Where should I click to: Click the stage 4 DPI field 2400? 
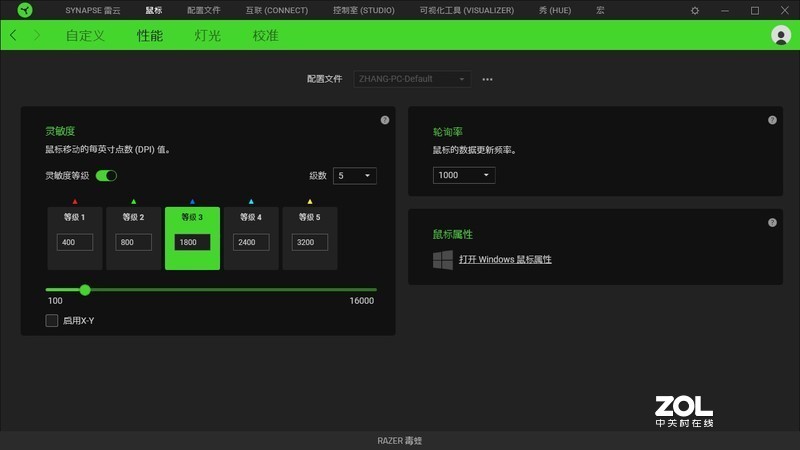coord(251,242)
